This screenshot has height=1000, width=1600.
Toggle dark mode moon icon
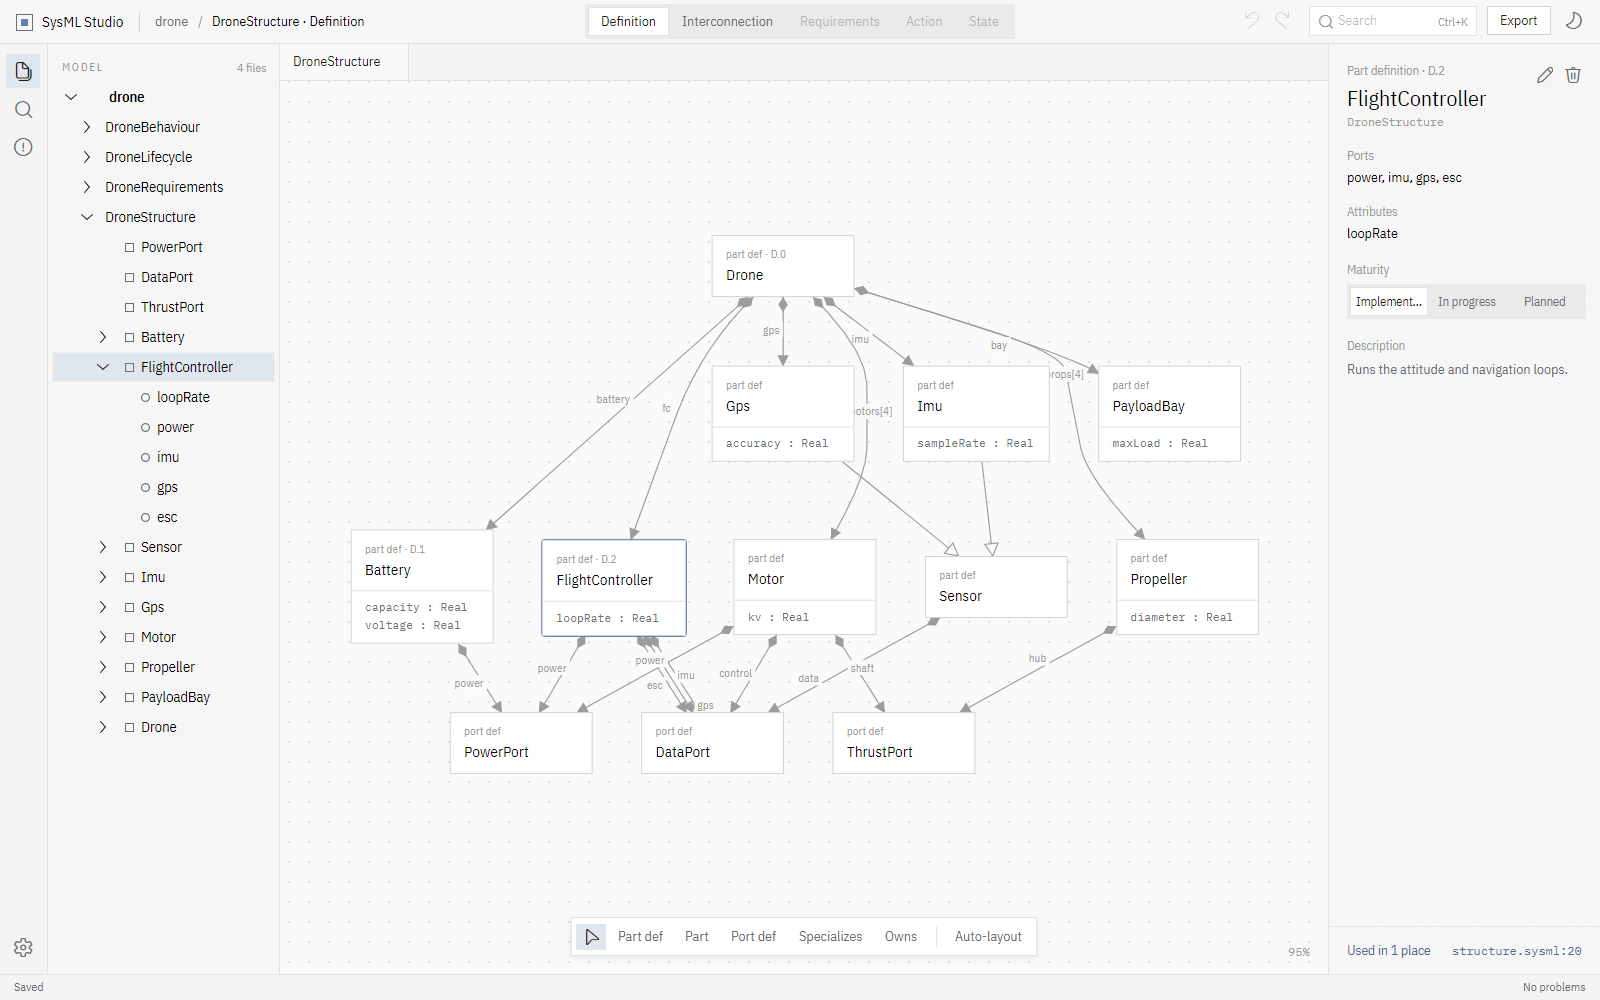(x=1574, y=21)
